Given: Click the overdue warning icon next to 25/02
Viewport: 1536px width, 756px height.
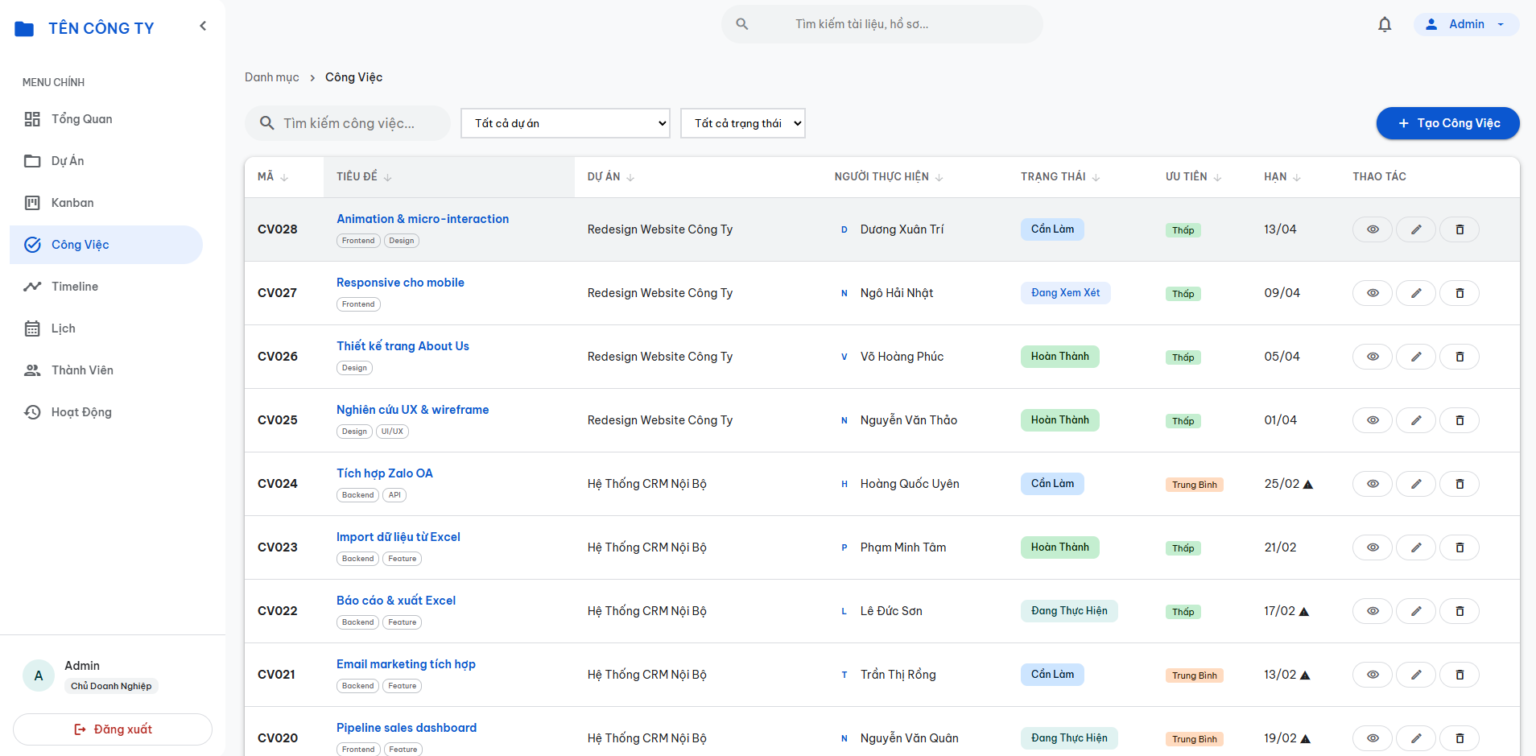Looking at the screenshot, I should (x=1308, y=484).
